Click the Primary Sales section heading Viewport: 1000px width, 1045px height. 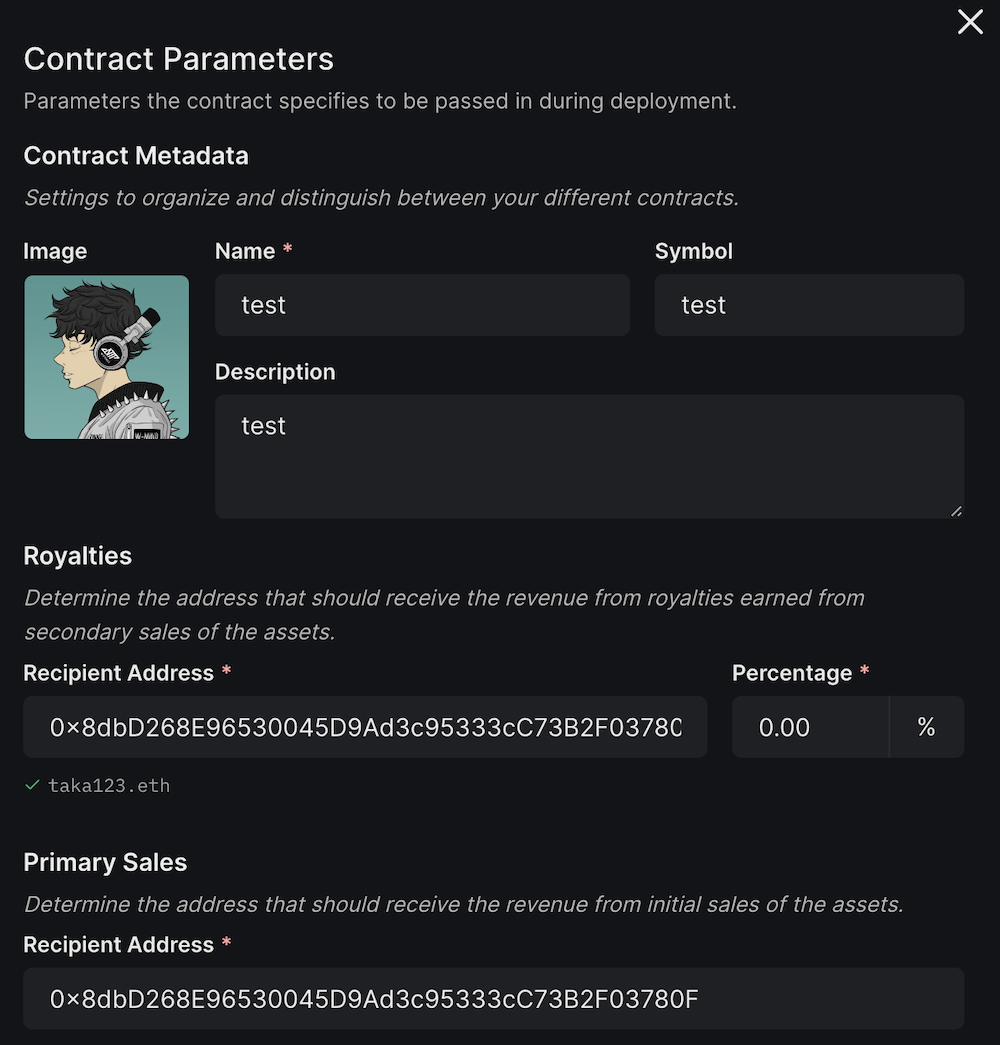(x=105, y=862)
